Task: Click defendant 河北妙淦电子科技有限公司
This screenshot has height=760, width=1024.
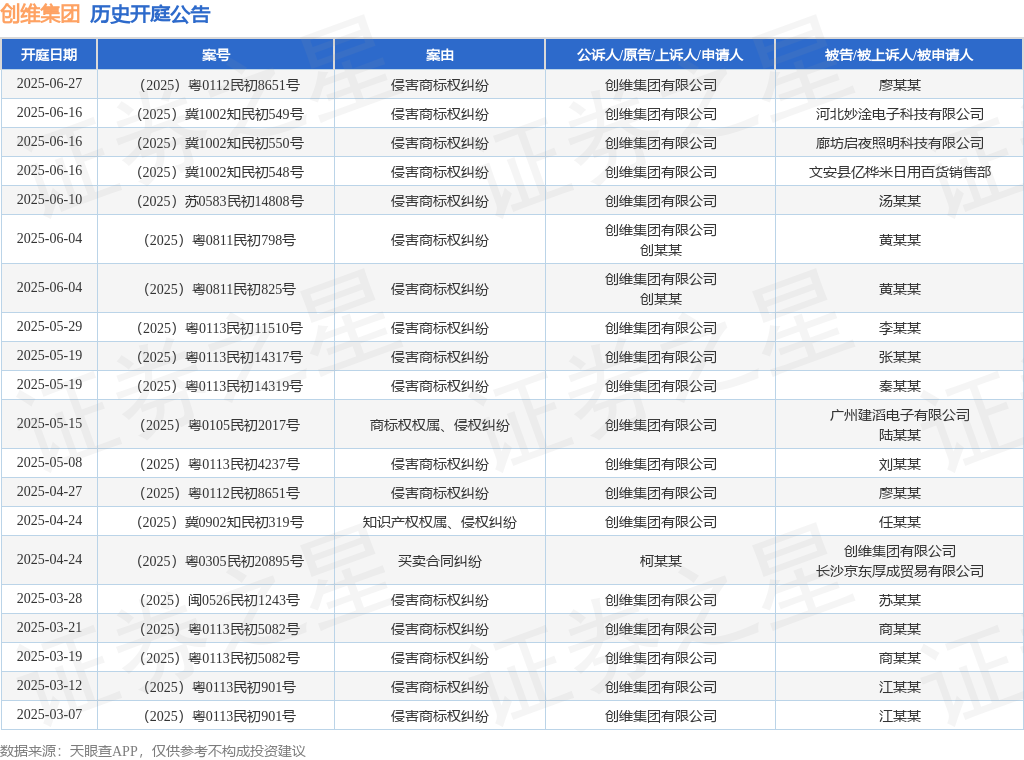Action: point(899,114)
